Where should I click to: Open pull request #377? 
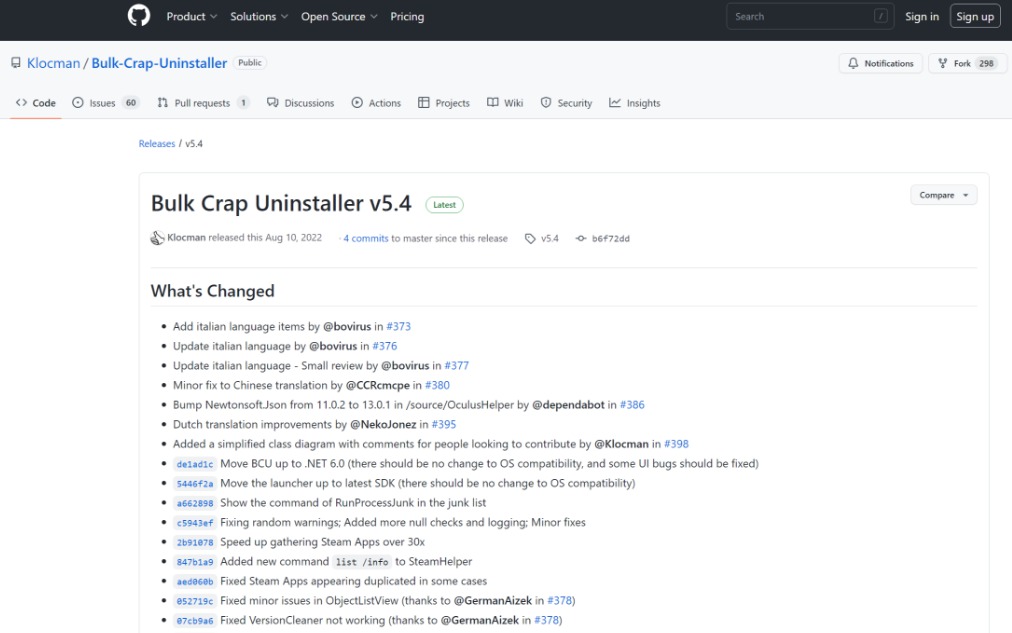click(x=456, y=365)
